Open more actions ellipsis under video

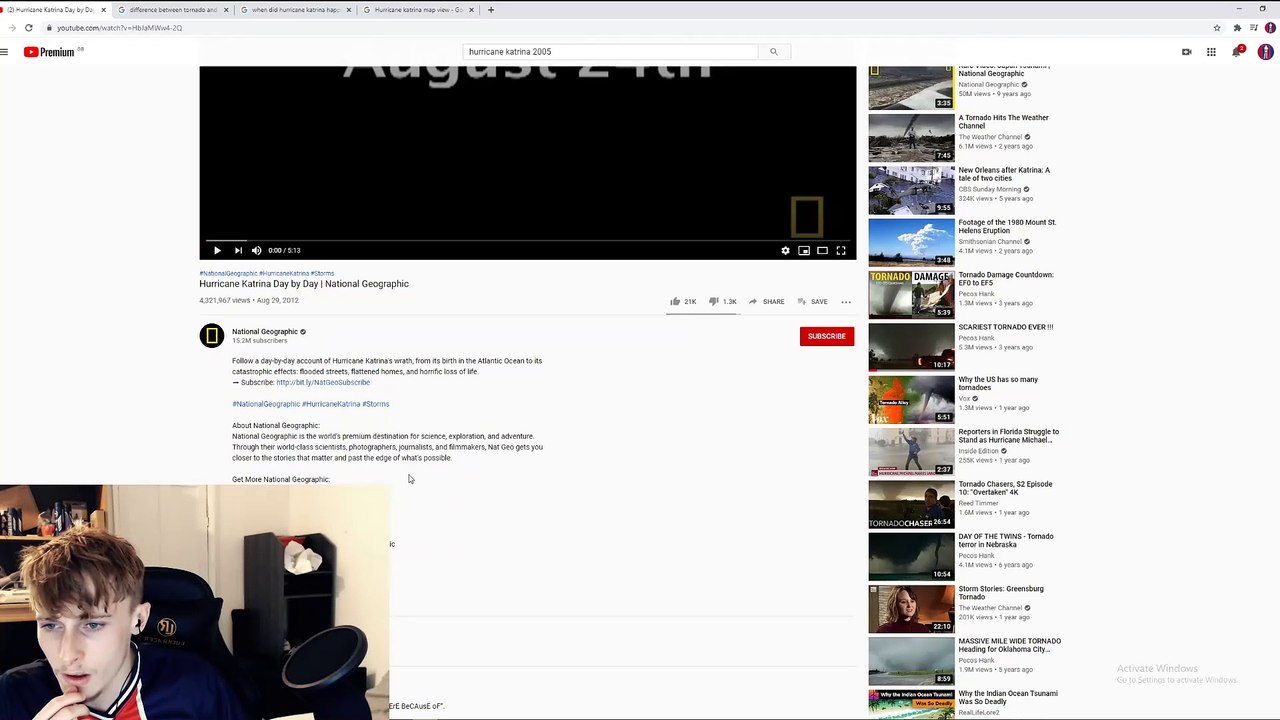(x=846, y=301)
